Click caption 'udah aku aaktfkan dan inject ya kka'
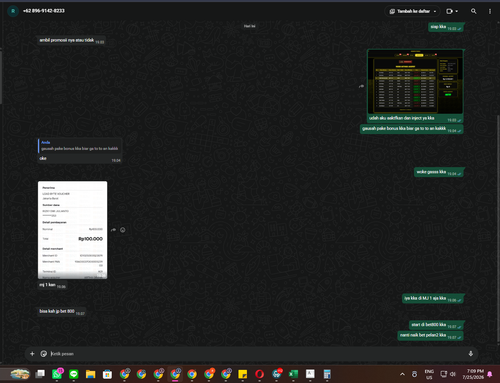The height and width of the screenshot is (383, 500). (402, 118)
